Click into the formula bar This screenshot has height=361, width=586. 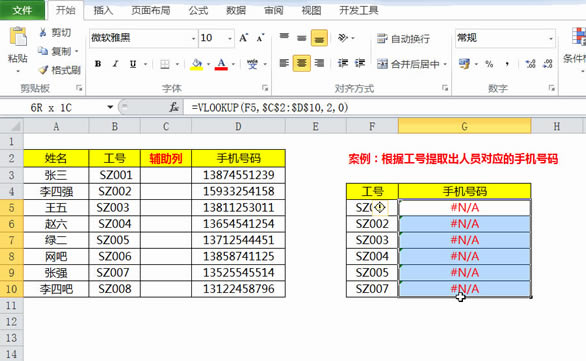click(385, 108)
